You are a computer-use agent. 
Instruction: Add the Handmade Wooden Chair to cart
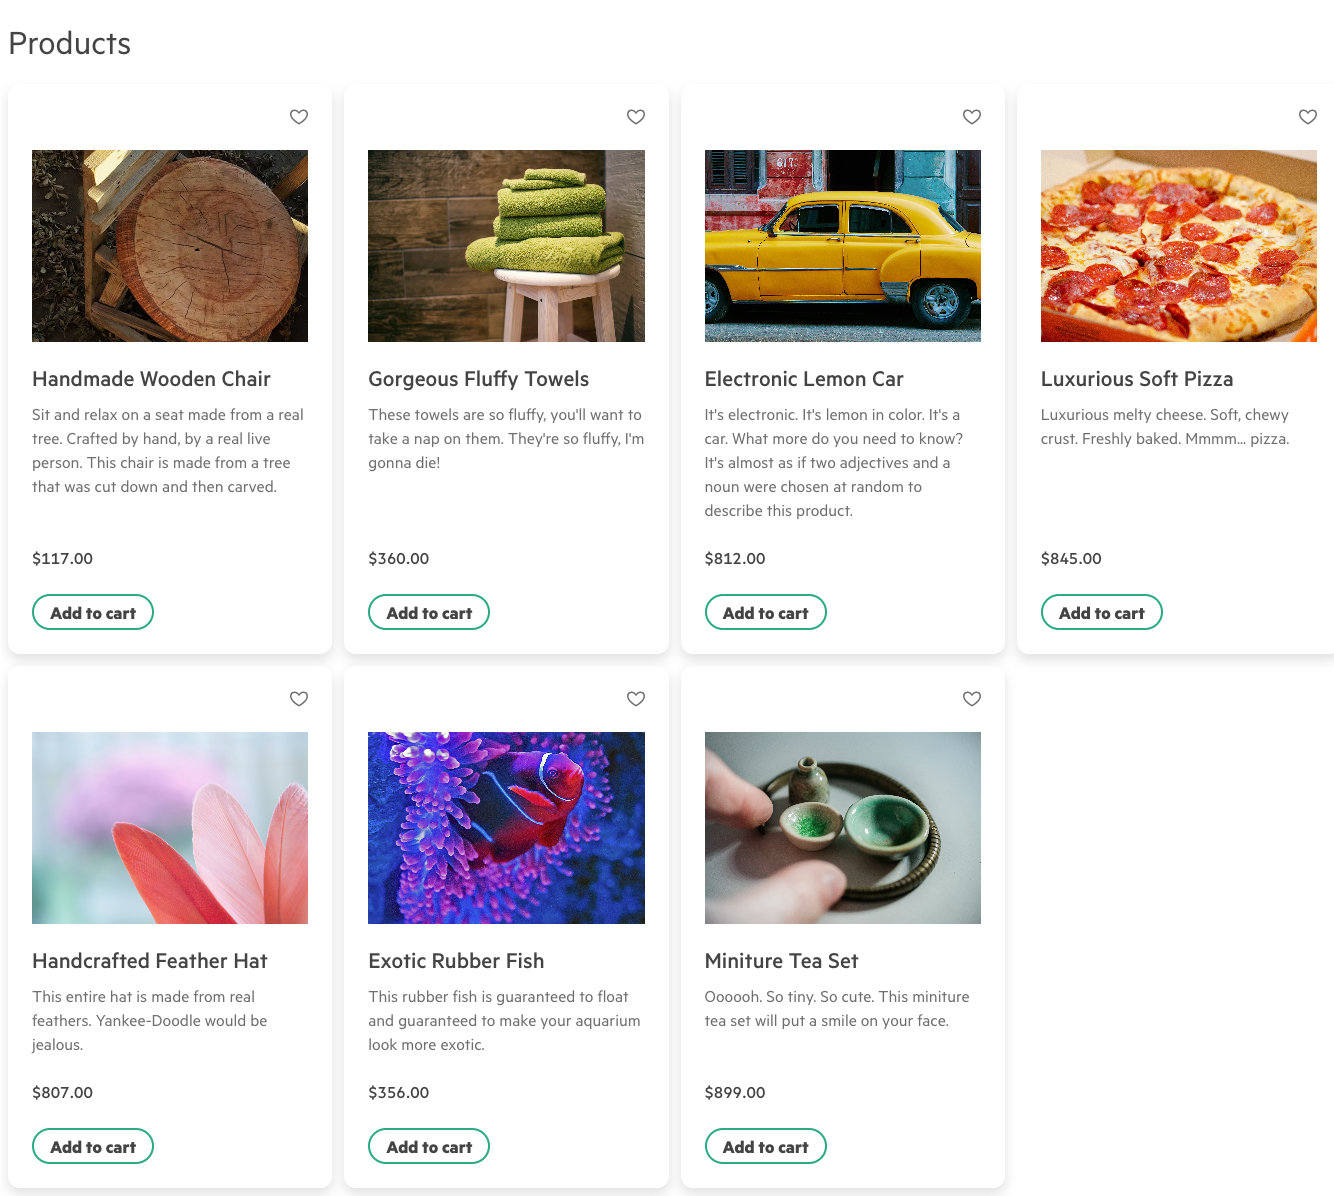[93, 612]
